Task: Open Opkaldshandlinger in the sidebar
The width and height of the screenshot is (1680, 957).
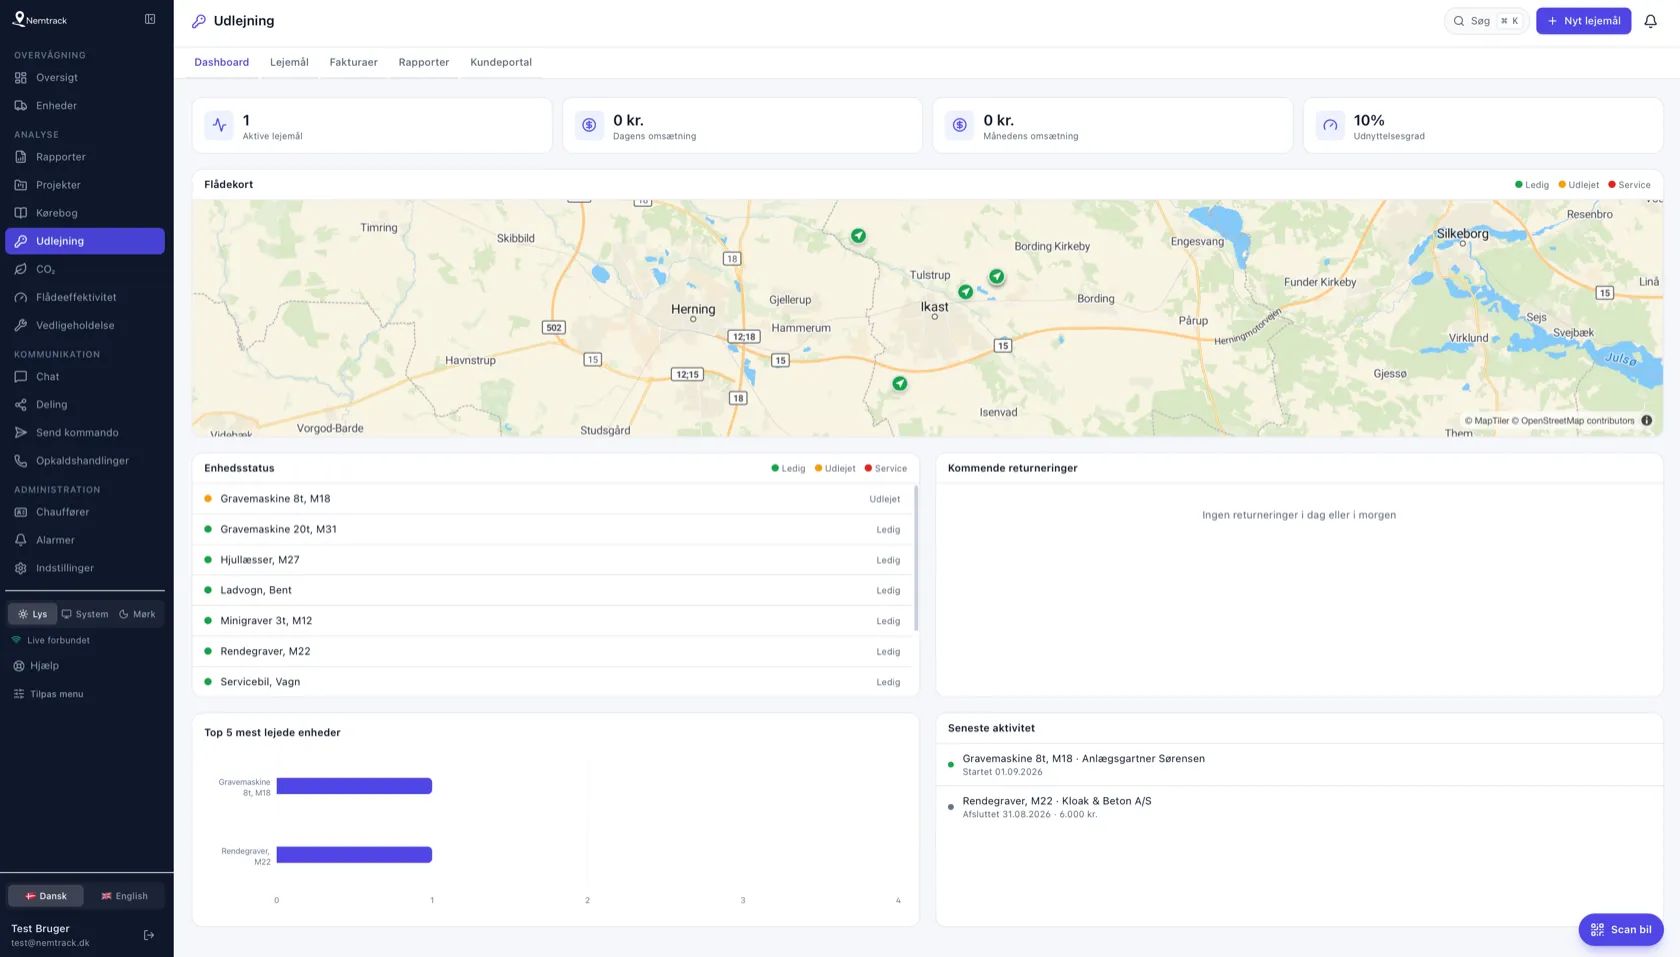Action: point(85,461)
